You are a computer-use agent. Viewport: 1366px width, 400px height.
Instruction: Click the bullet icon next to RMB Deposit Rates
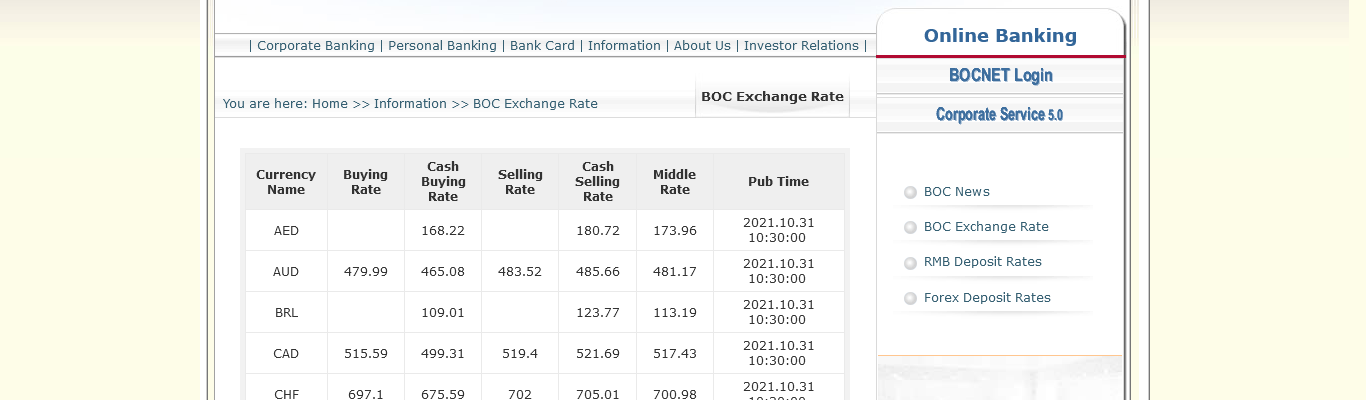click(910, 263)
